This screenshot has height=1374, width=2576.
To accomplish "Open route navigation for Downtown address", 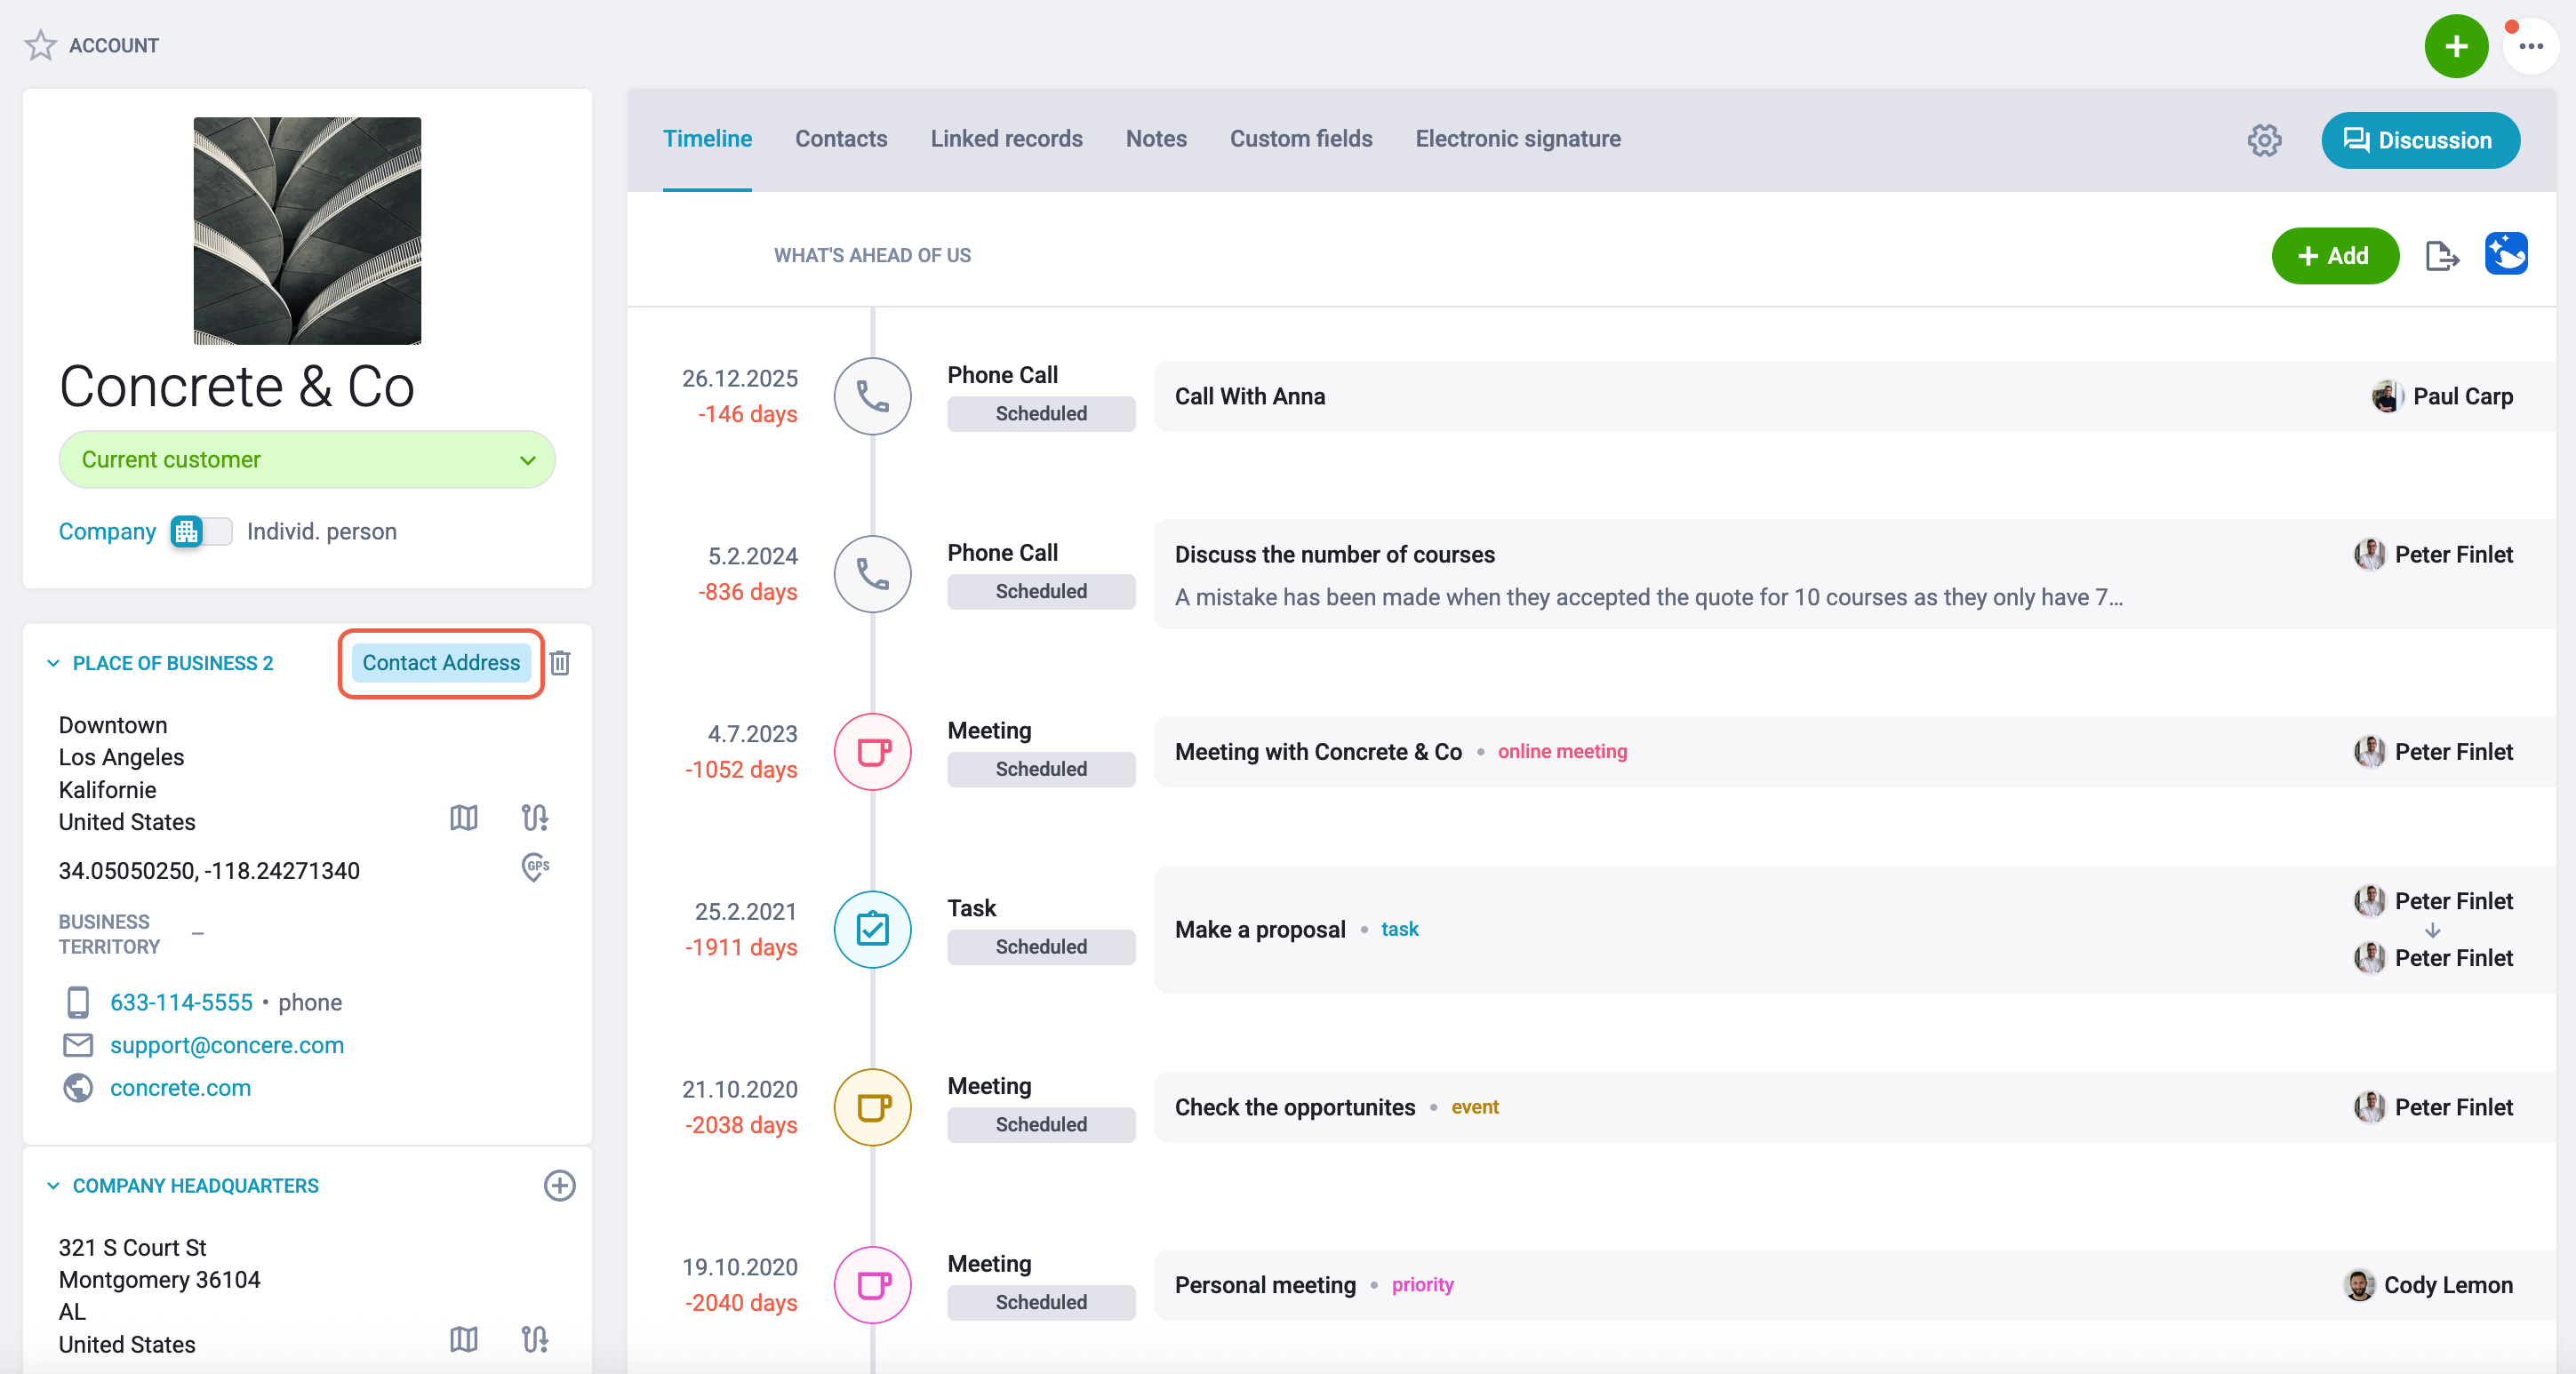I will point(535,818).
